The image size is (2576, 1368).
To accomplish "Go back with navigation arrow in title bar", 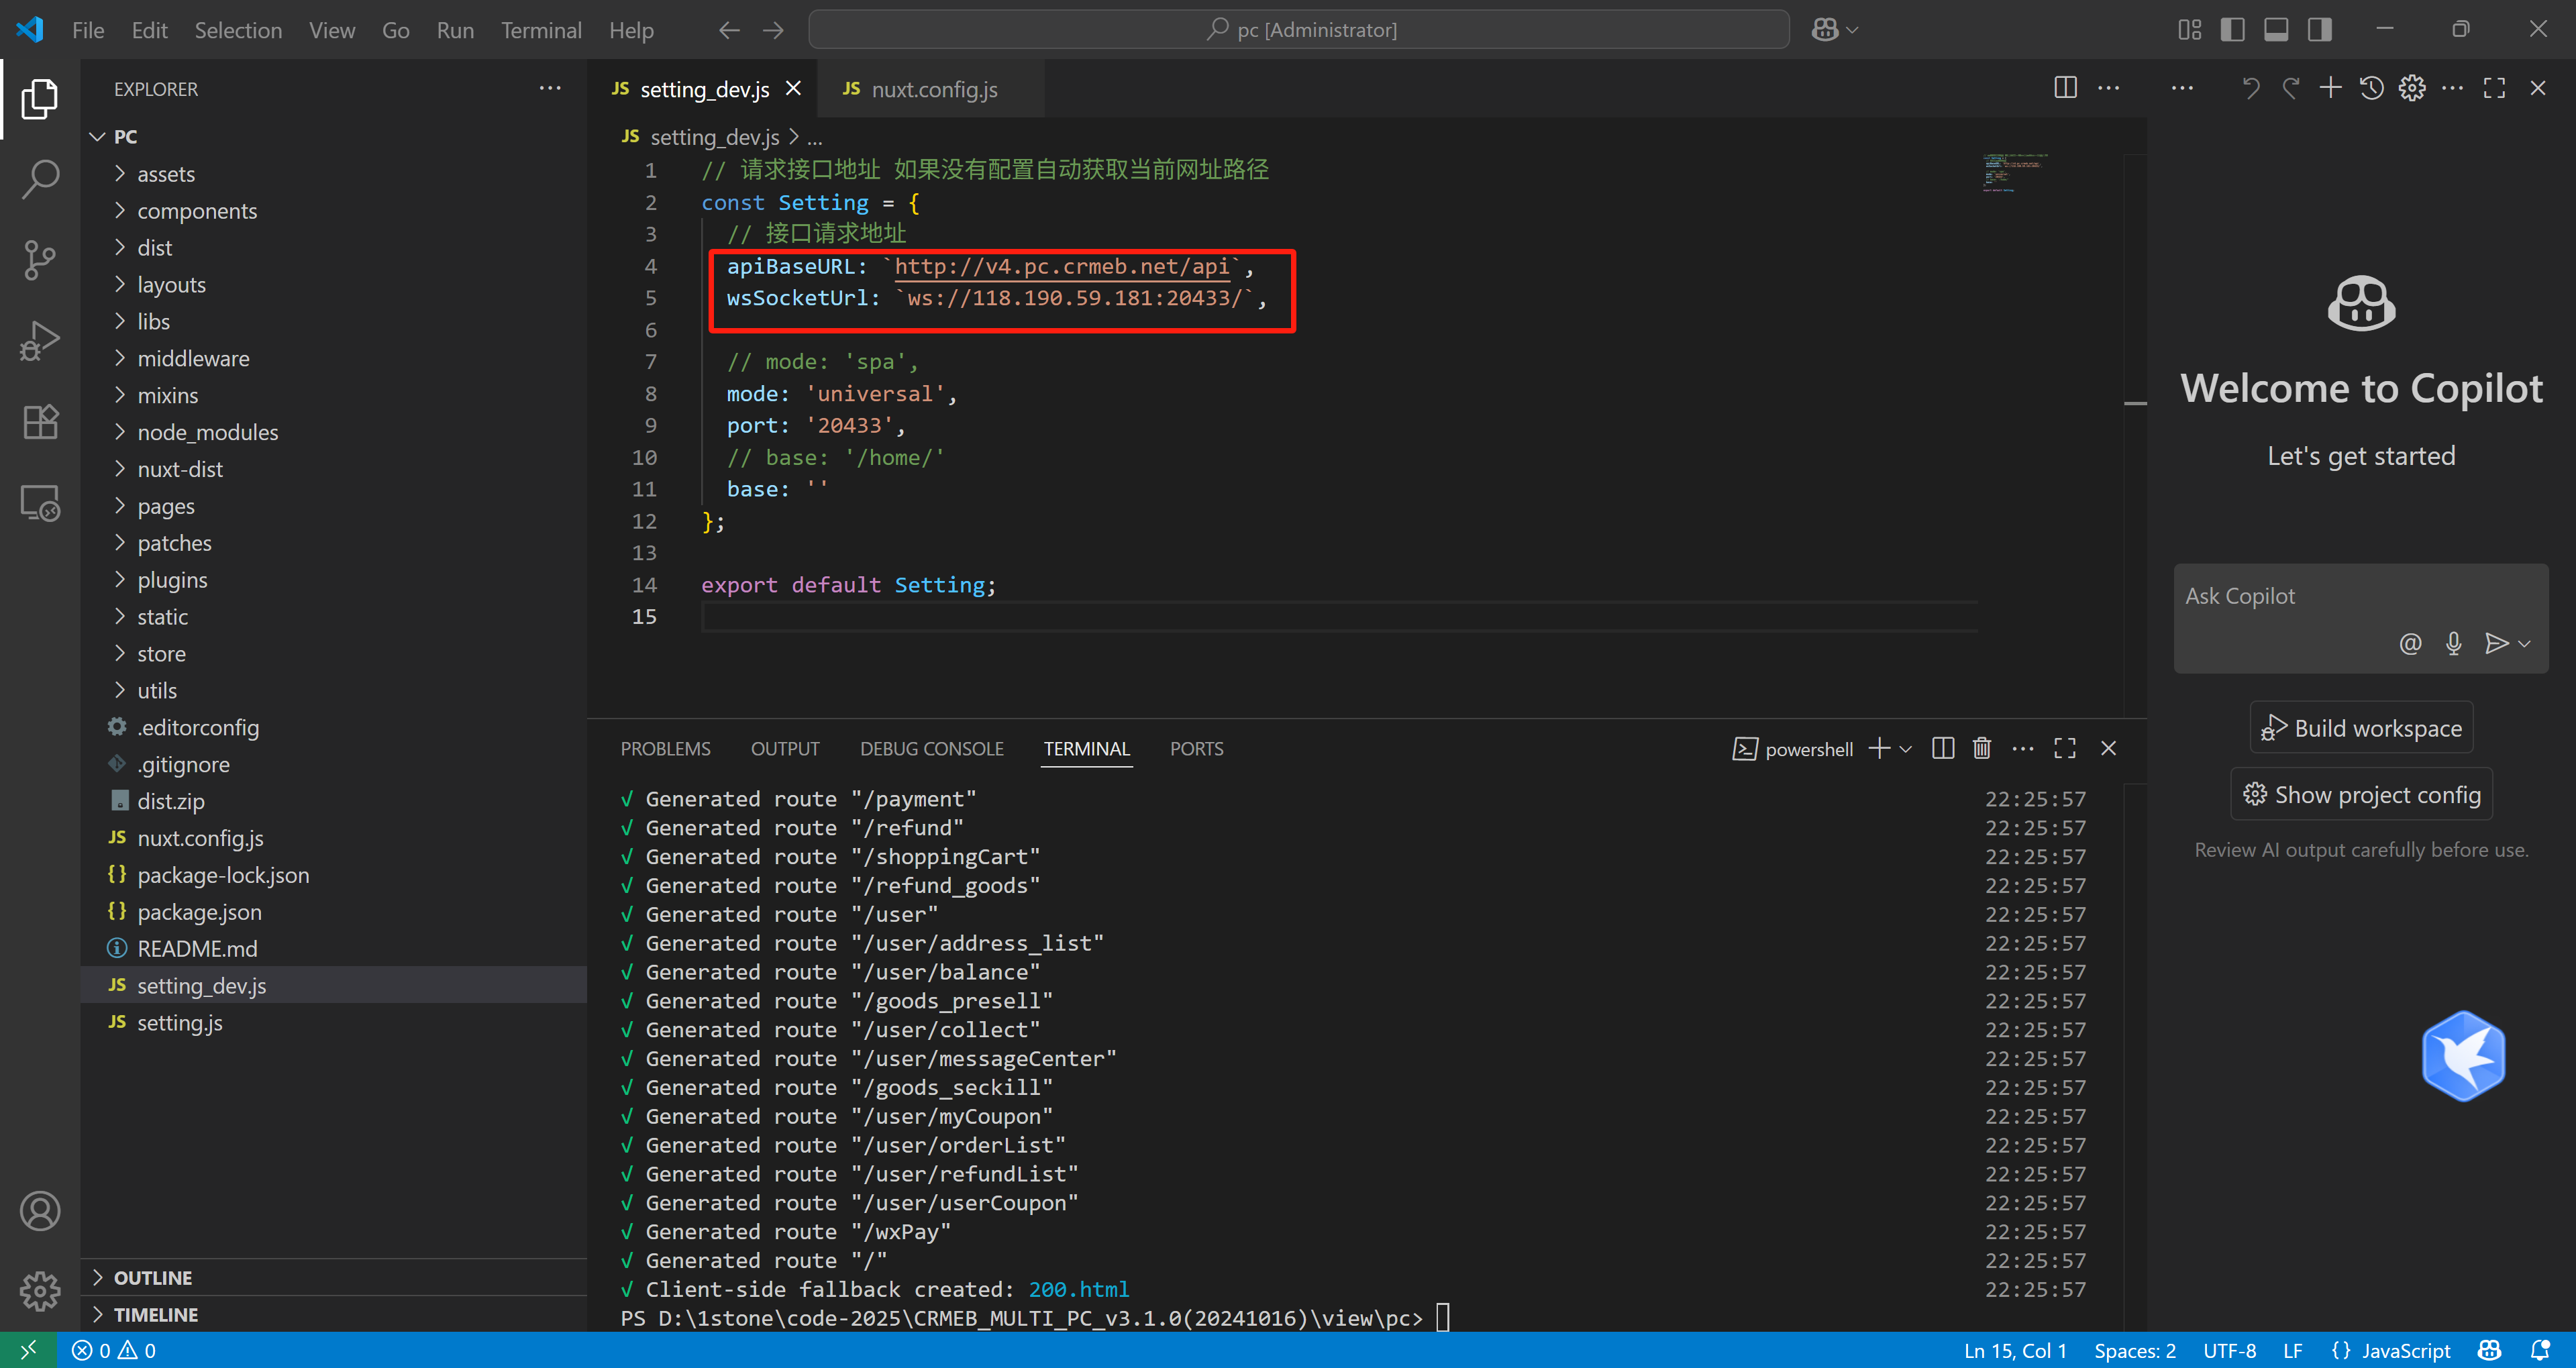I will (x=729, y=30).
